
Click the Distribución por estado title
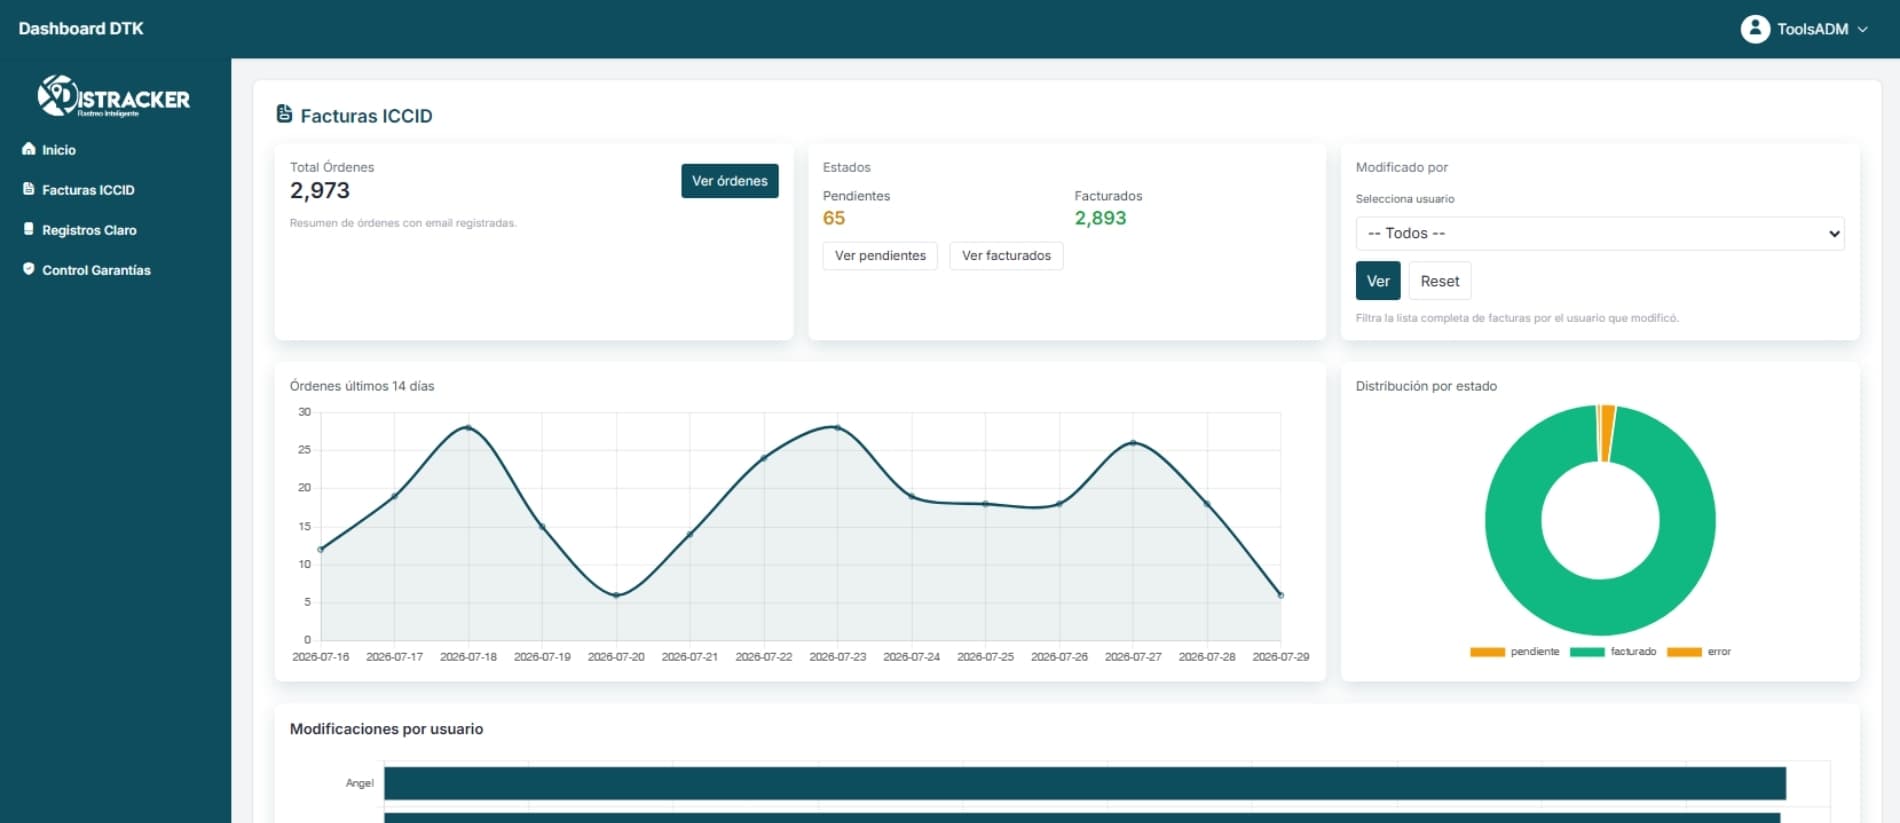tap(1426, 386)
